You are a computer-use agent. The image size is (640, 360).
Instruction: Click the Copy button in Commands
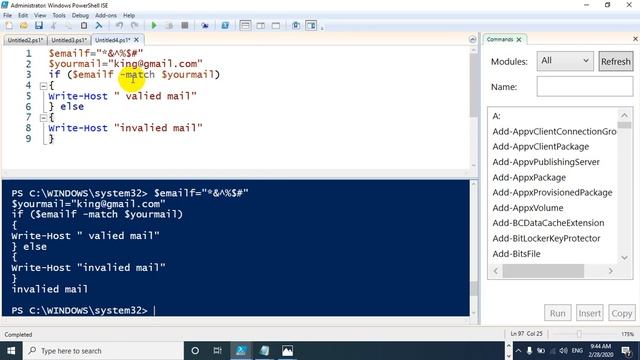pos(622,313)
